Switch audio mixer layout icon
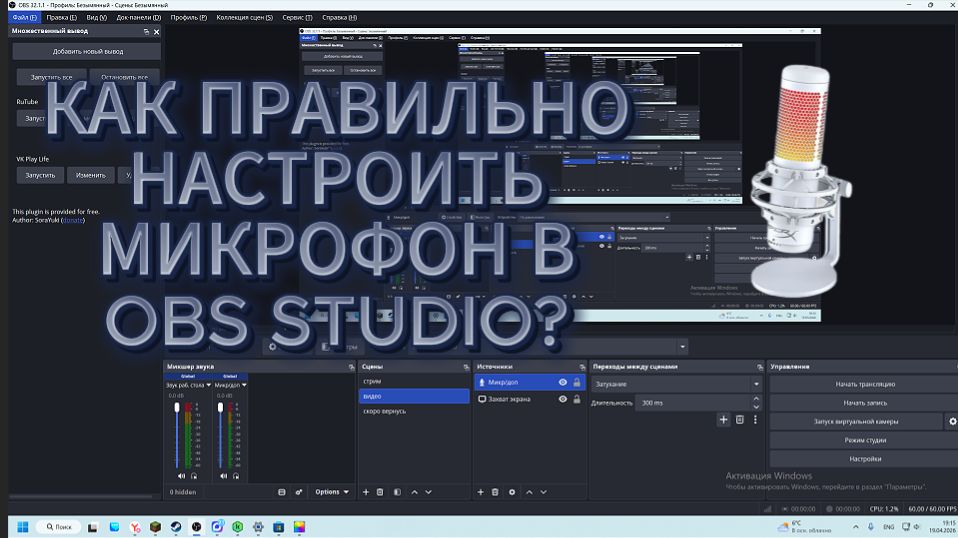This screenshot has width=958, height=538. (x=282, y=492)
